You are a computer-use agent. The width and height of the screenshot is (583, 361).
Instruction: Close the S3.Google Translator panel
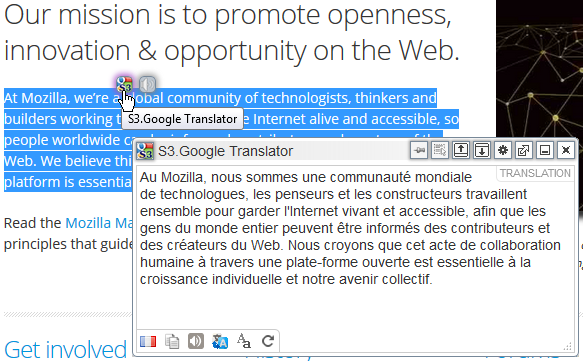pos(566,151)
